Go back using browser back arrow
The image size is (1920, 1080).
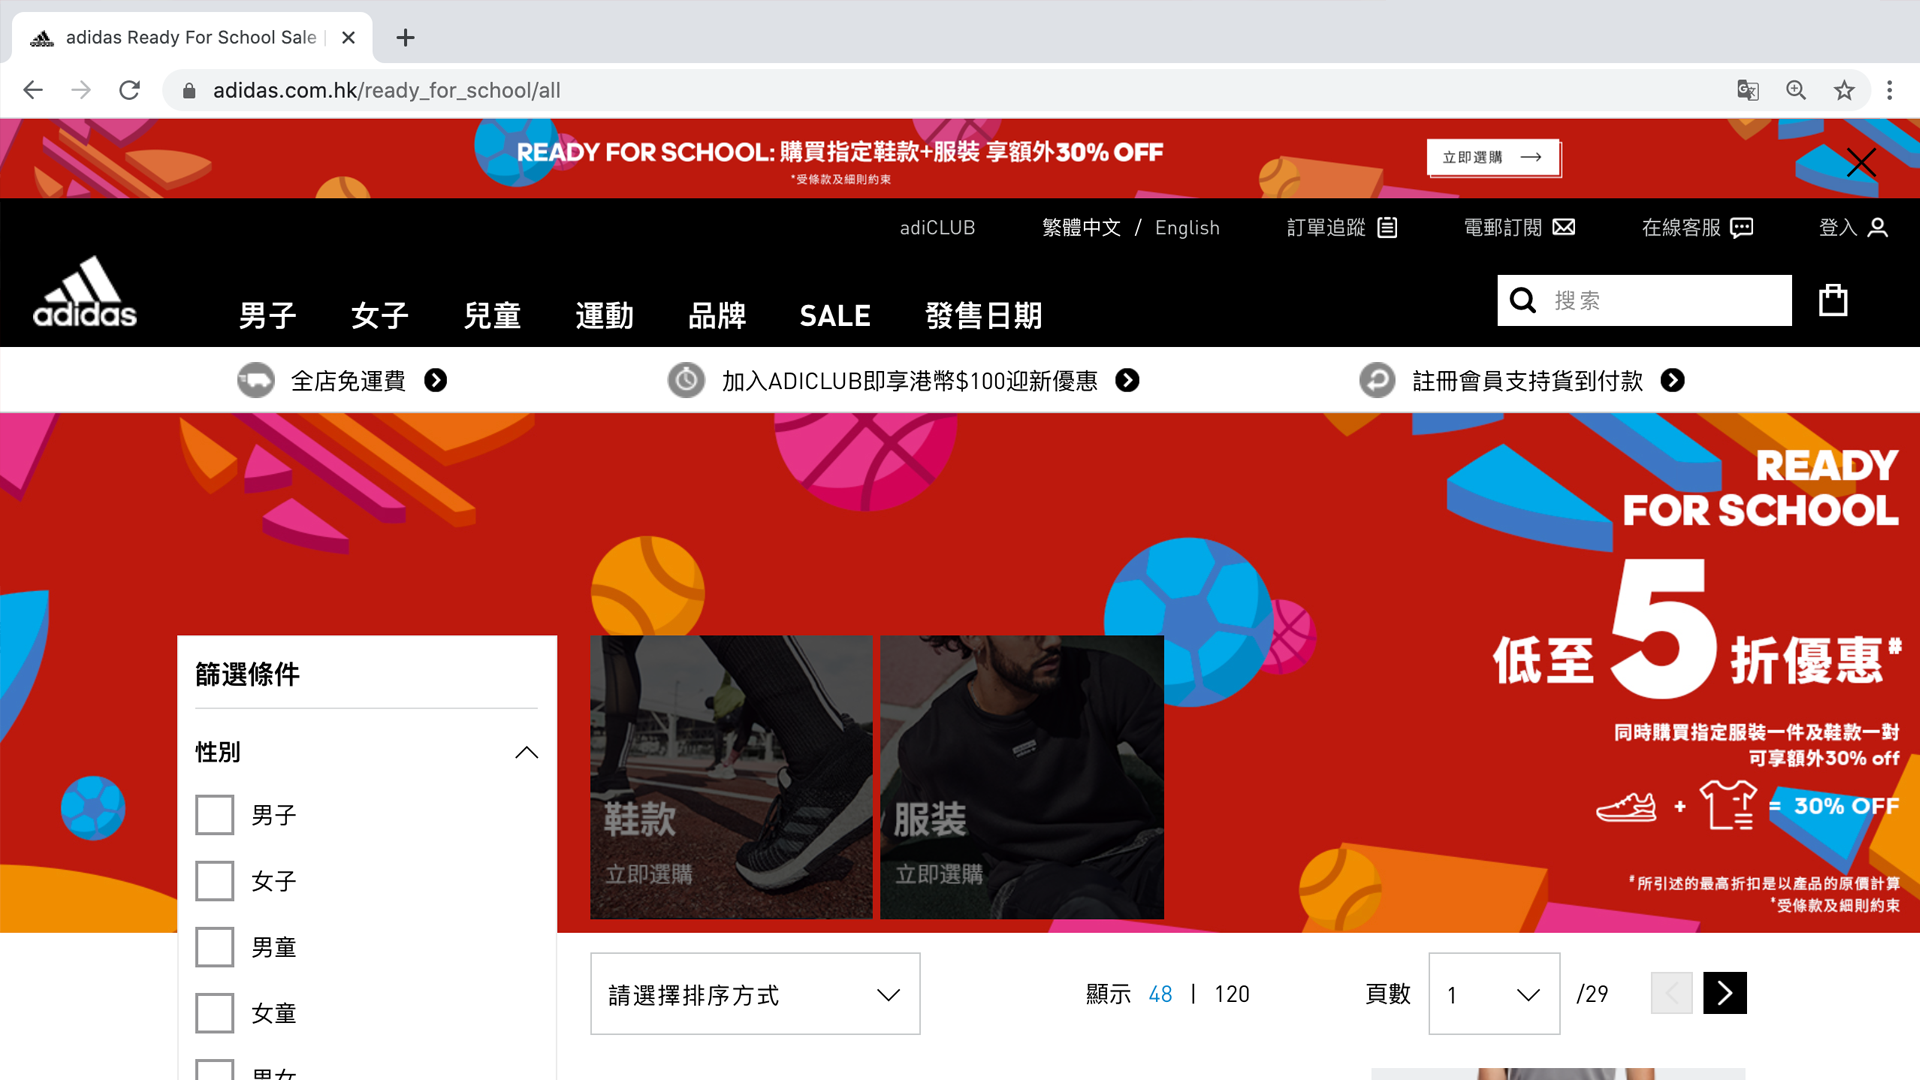coord(33,90)
